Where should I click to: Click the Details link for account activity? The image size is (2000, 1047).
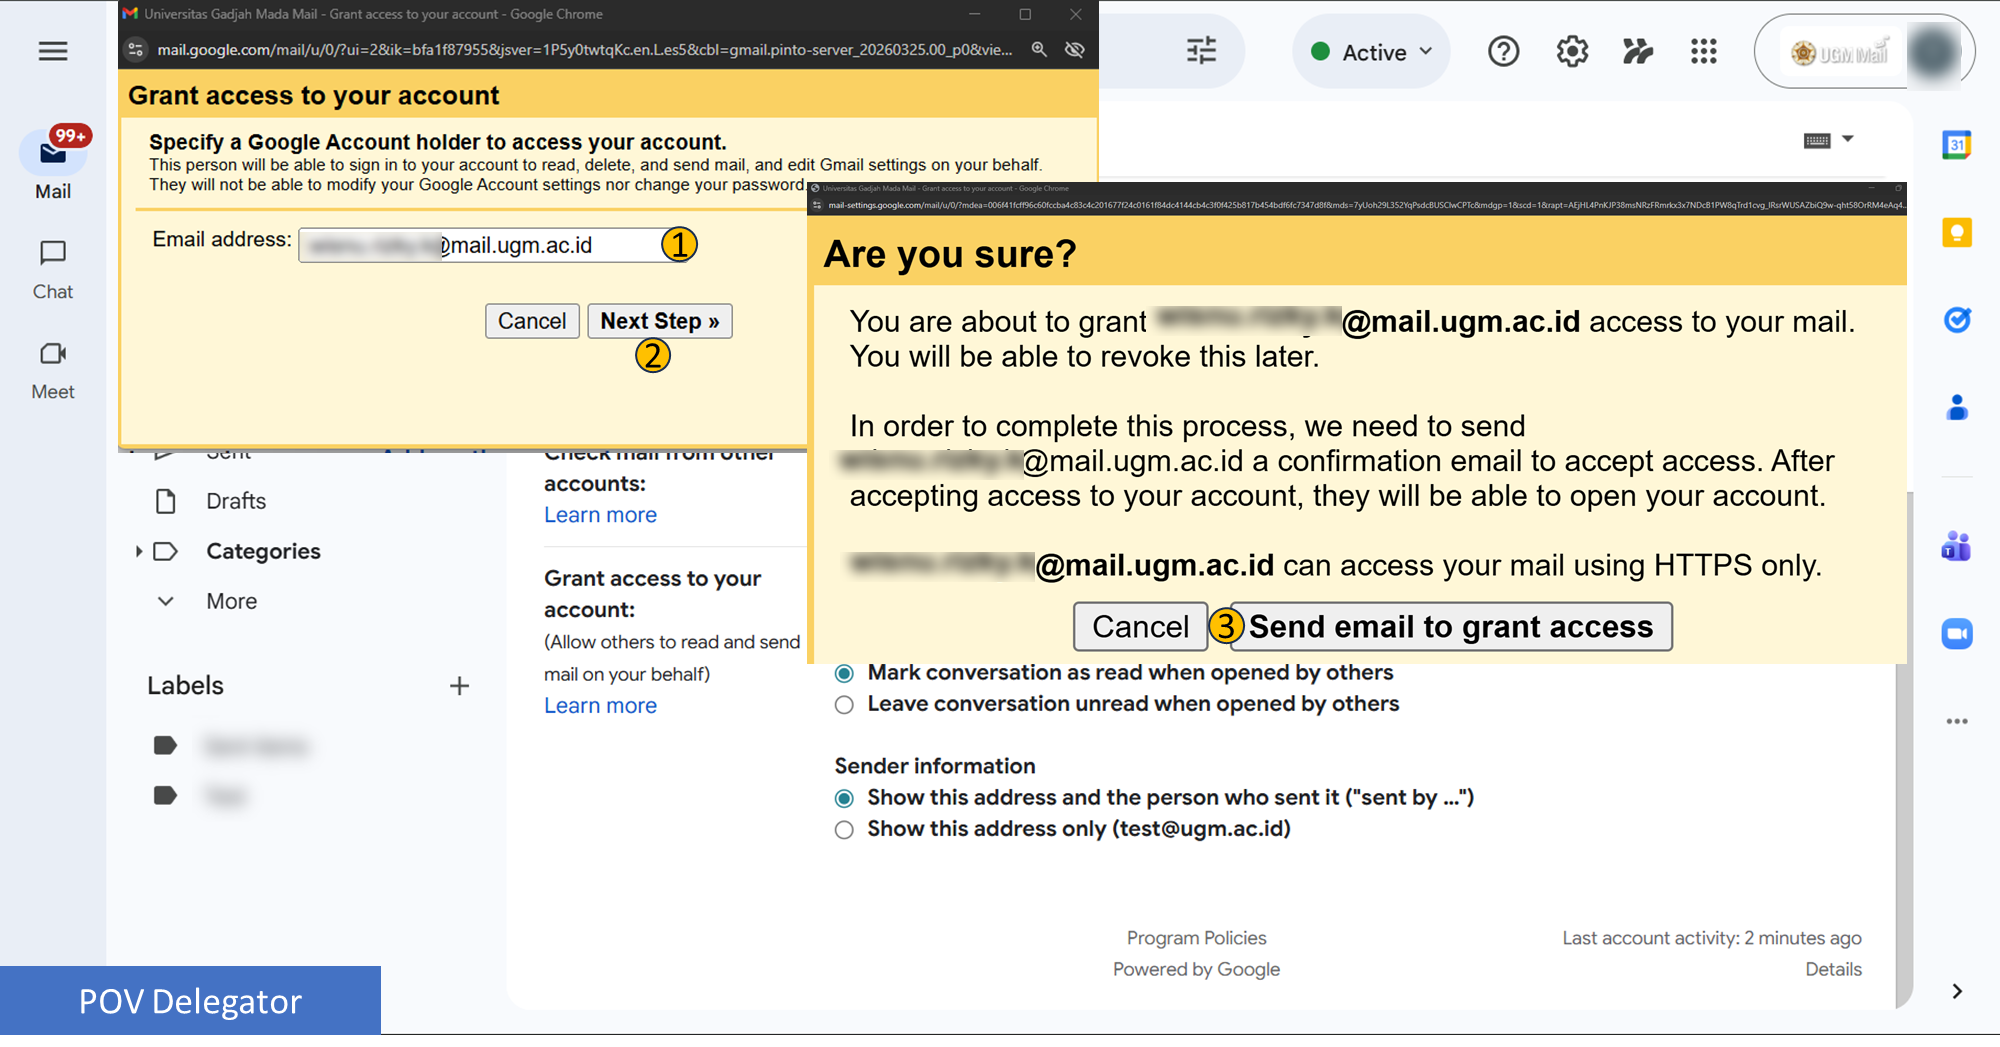click(x=1833, y=969)
